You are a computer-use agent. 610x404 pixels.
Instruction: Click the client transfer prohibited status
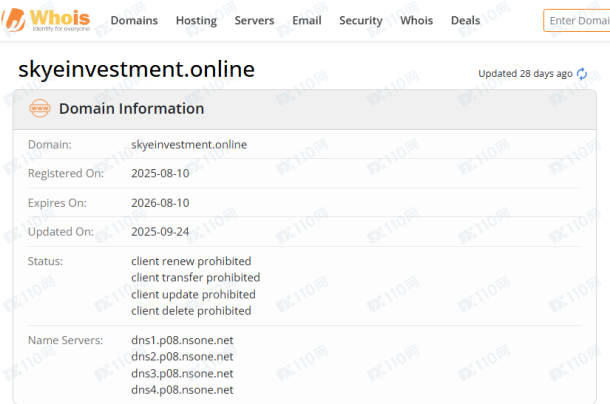195,277
